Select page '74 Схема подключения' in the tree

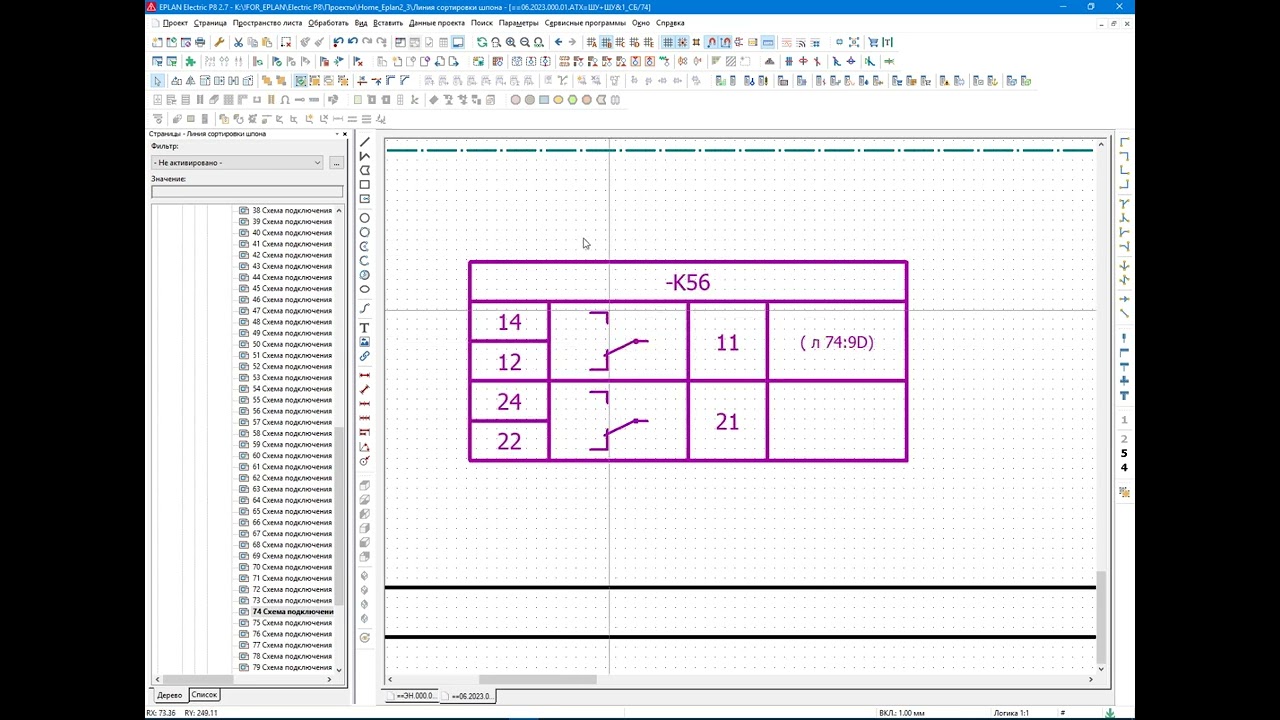292,612
